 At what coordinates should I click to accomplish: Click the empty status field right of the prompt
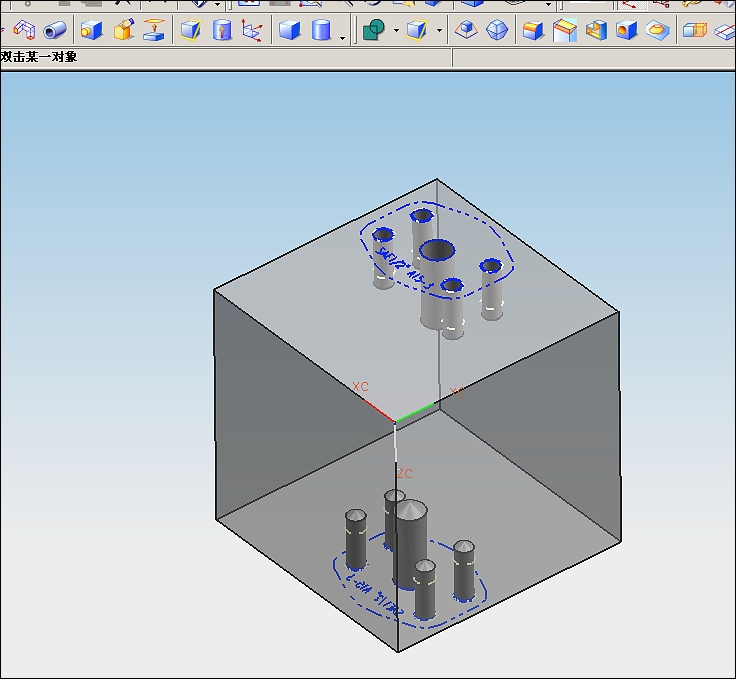pyautogui.click(x=594, y=58)
